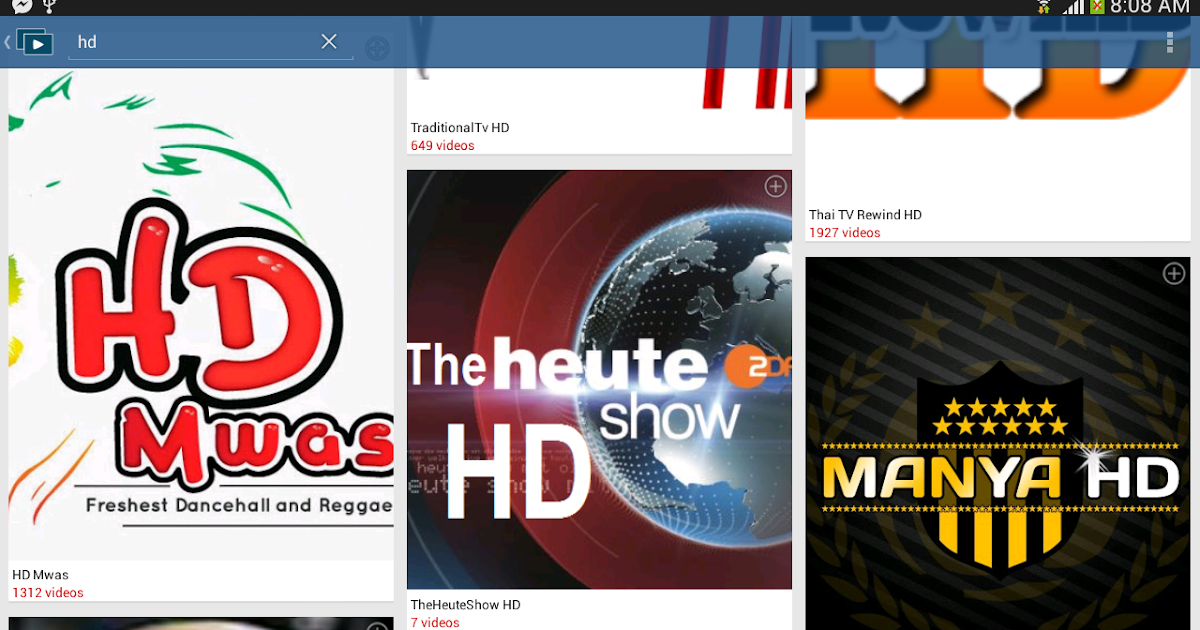Select "7 videos" count
The image size is (1200, 630).
point(435,623)
